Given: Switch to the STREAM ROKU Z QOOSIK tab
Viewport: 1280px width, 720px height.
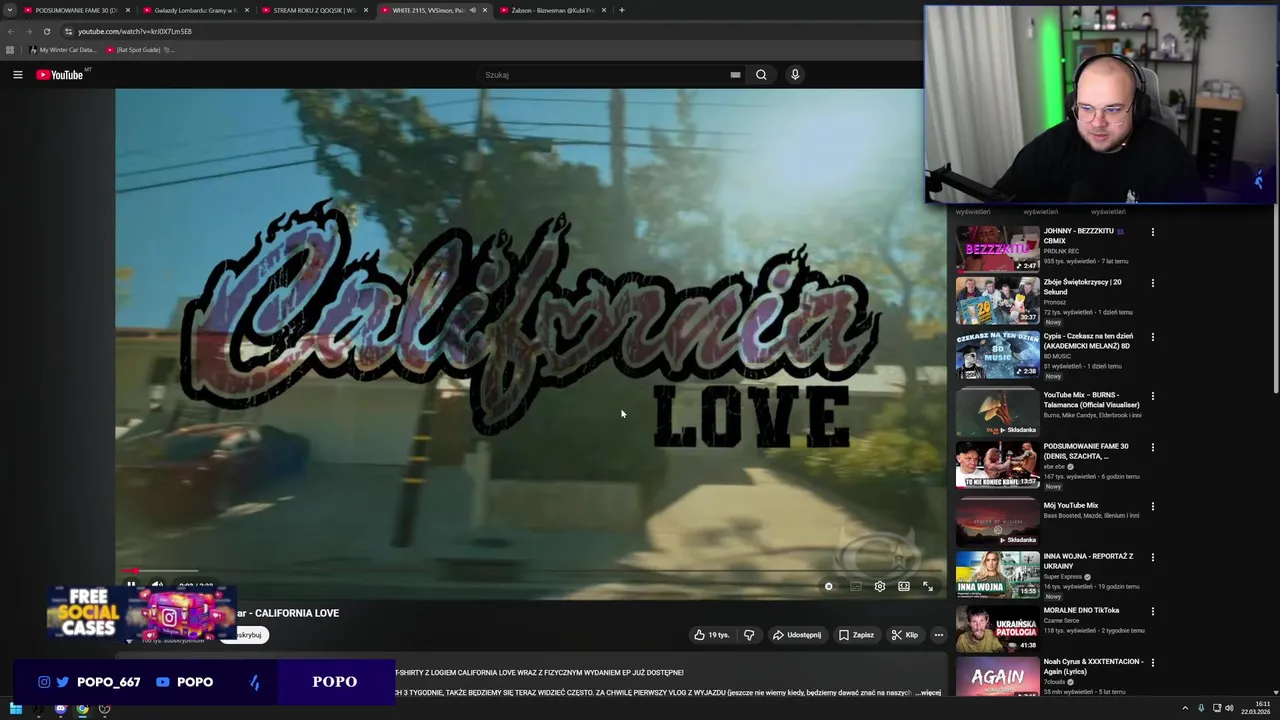Looking at the screenshot, I should [x=313, y=10].
